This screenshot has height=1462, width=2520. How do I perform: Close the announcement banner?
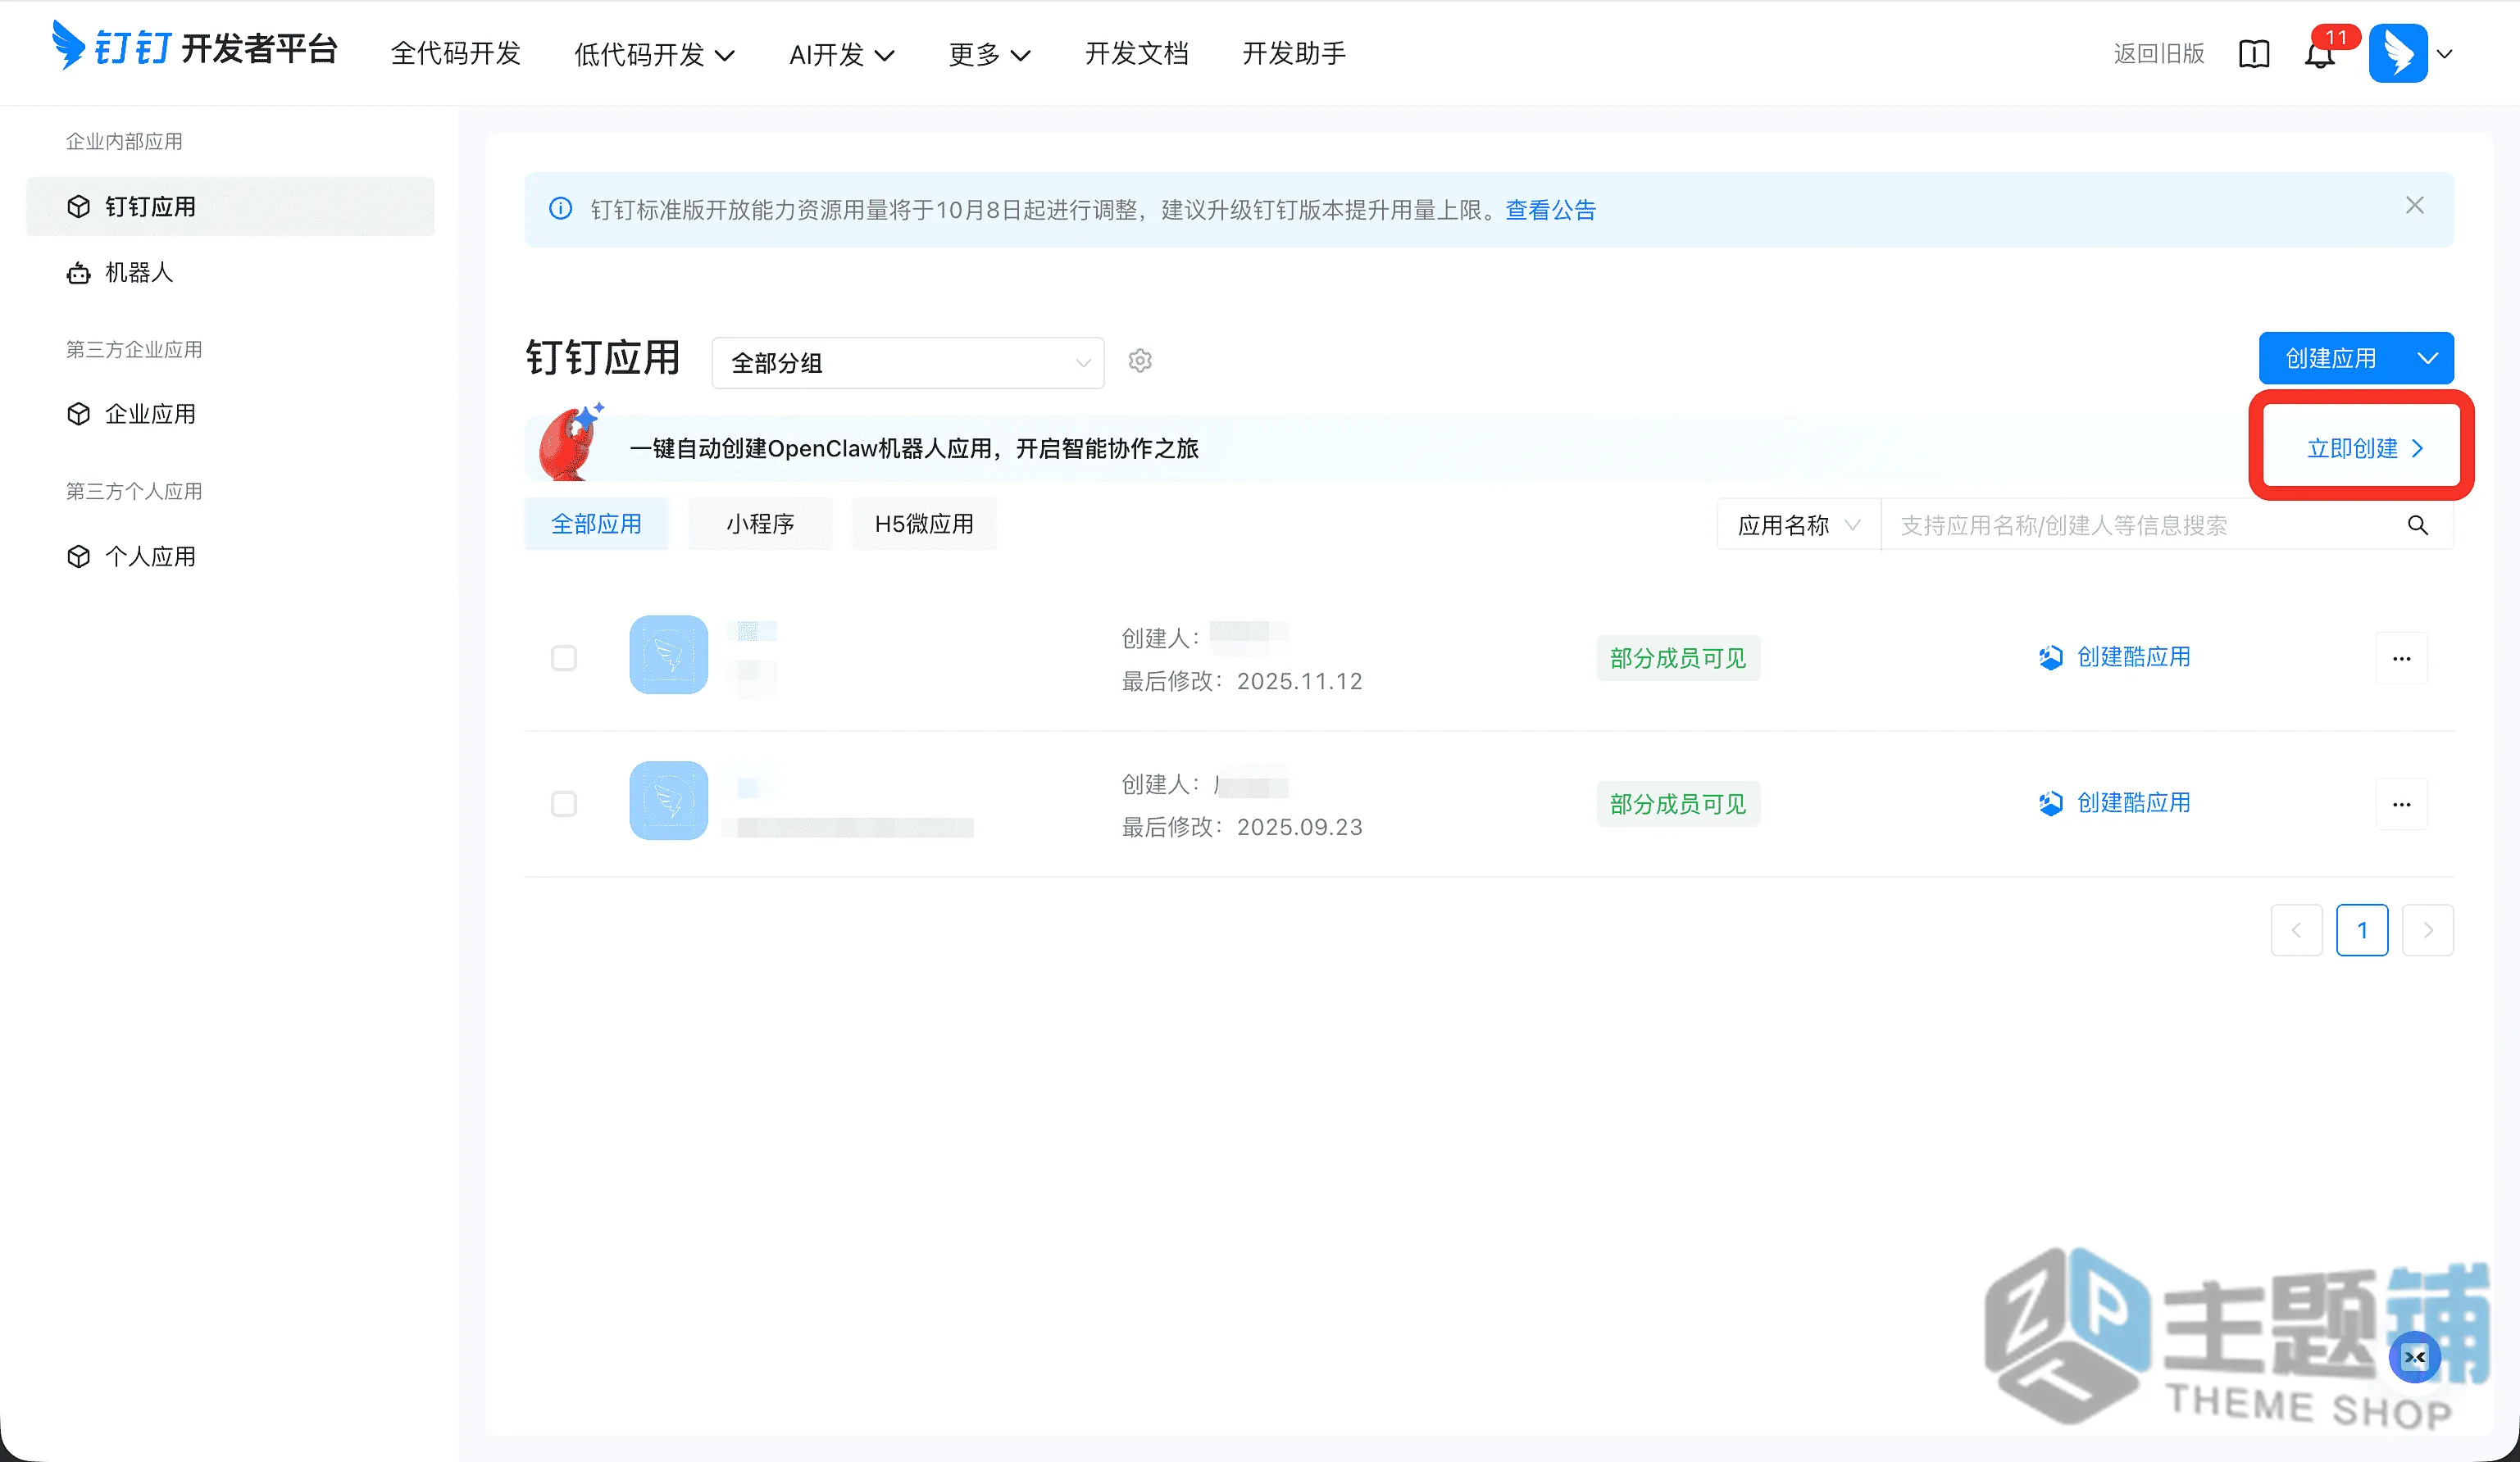[x=2414, y=205]
